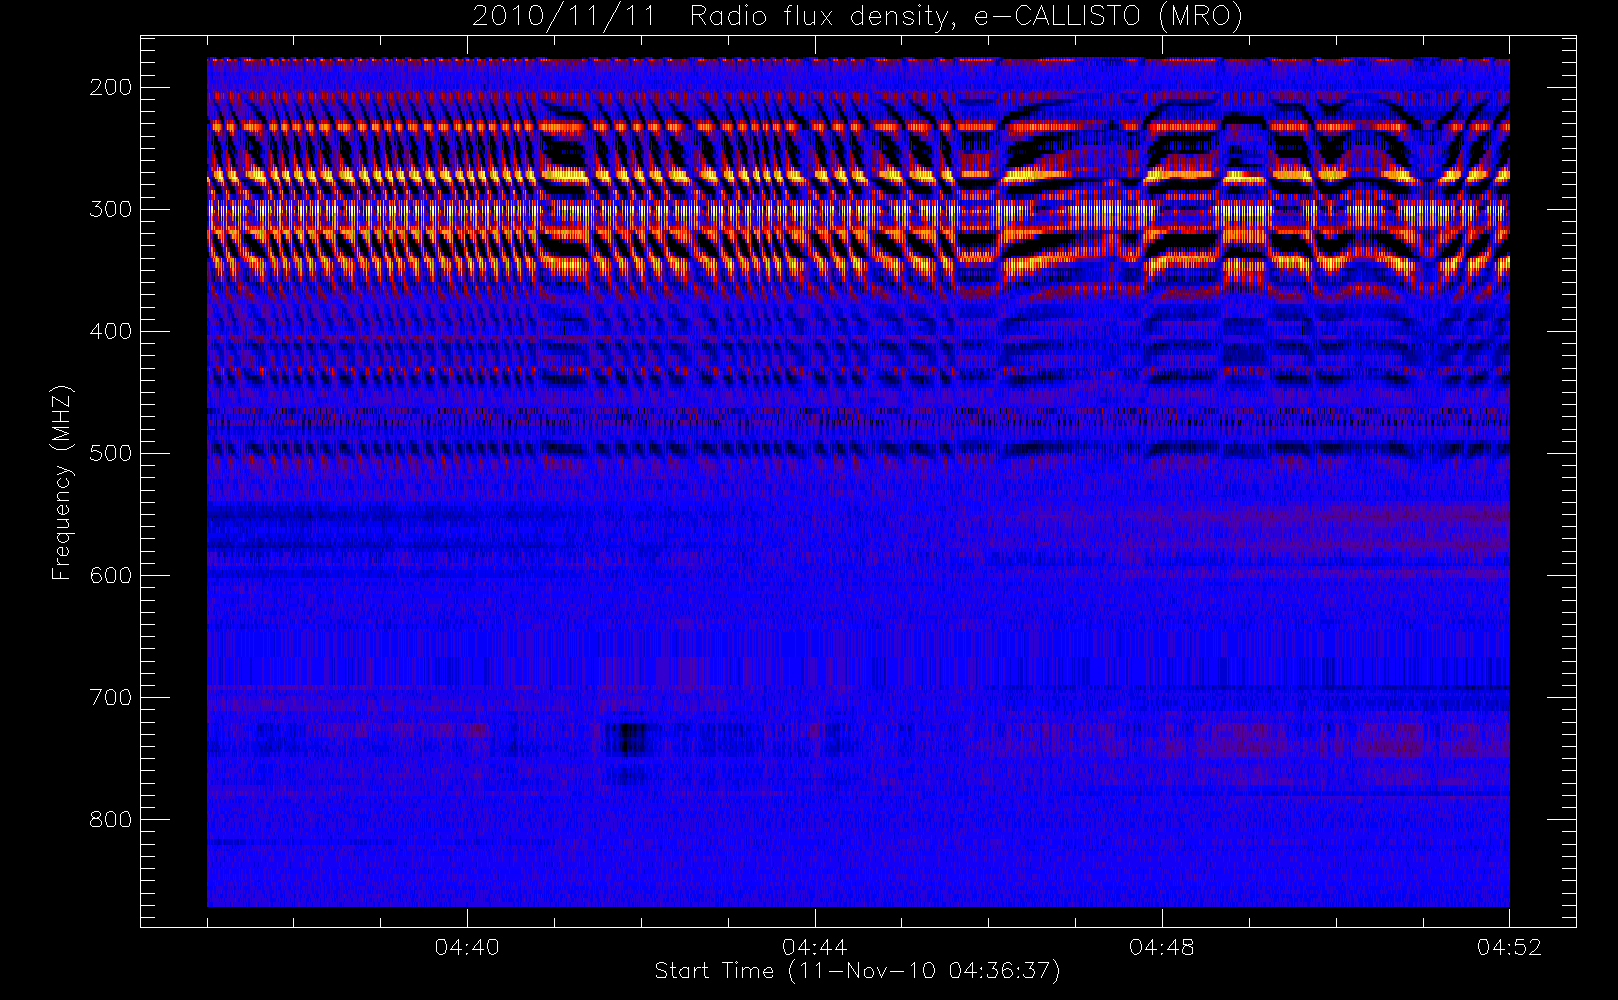The width and height of the screenshot is (1618, 1000).
Task: Click the dark absorption spot near 740 MHz
Action: coord(630,740)
